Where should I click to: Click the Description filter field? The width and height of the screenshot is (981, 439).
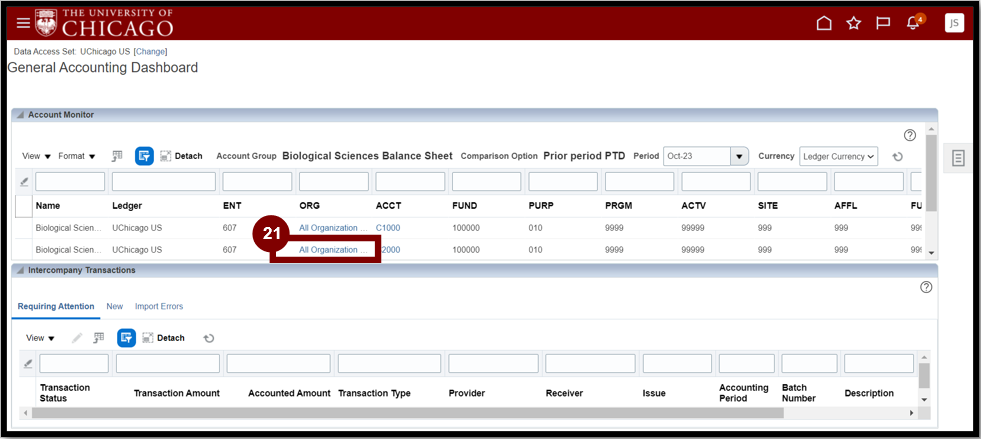pos(878,363)
